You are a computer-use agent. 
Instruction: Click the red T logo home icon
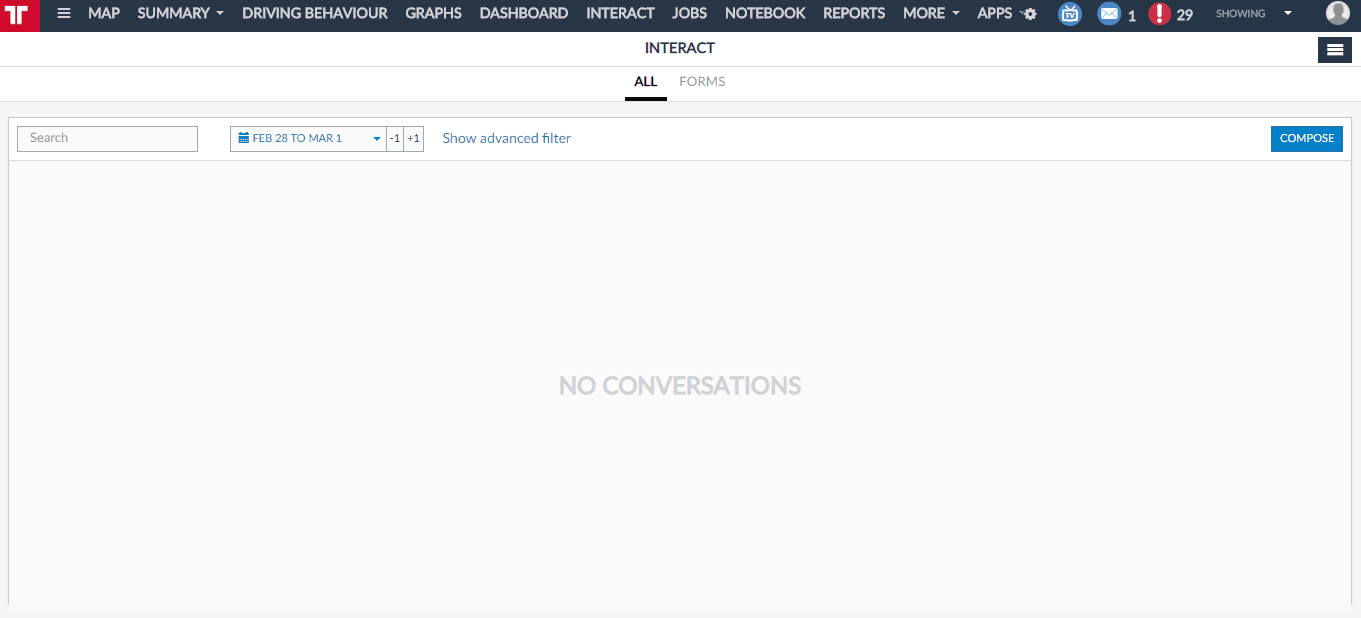coord(17,15)
